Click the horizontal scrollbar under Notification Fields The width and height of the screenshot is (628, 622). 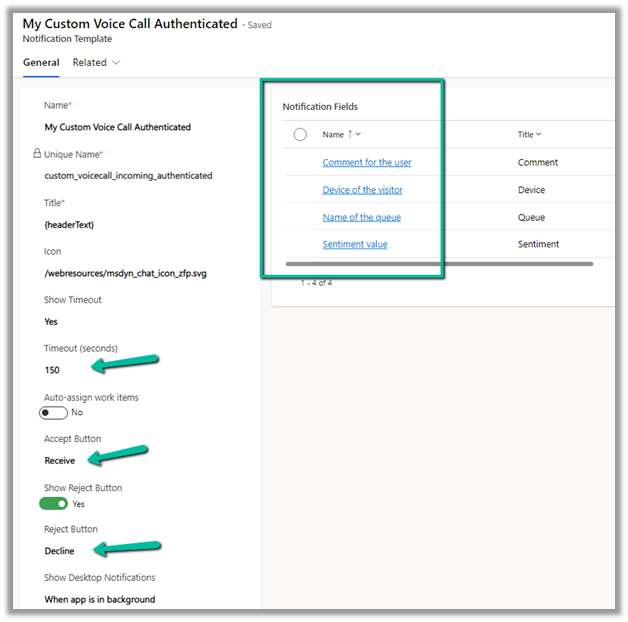pos(438,264)
